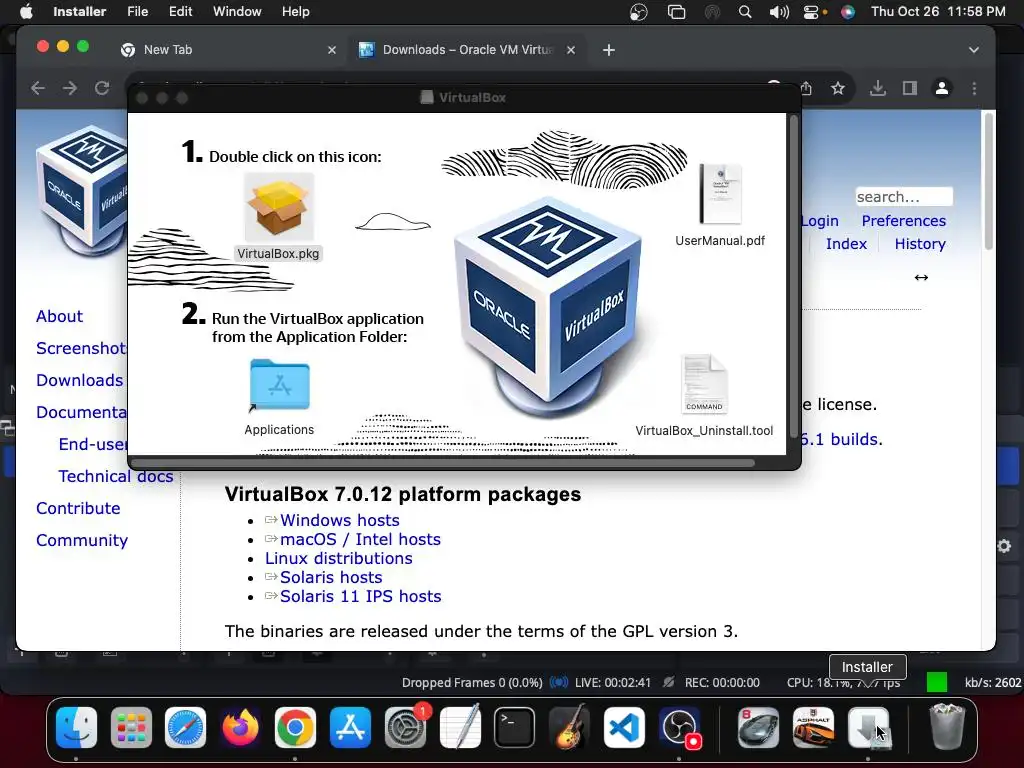
Task: Open Terminal from the dock
Action: coord(515,728)
